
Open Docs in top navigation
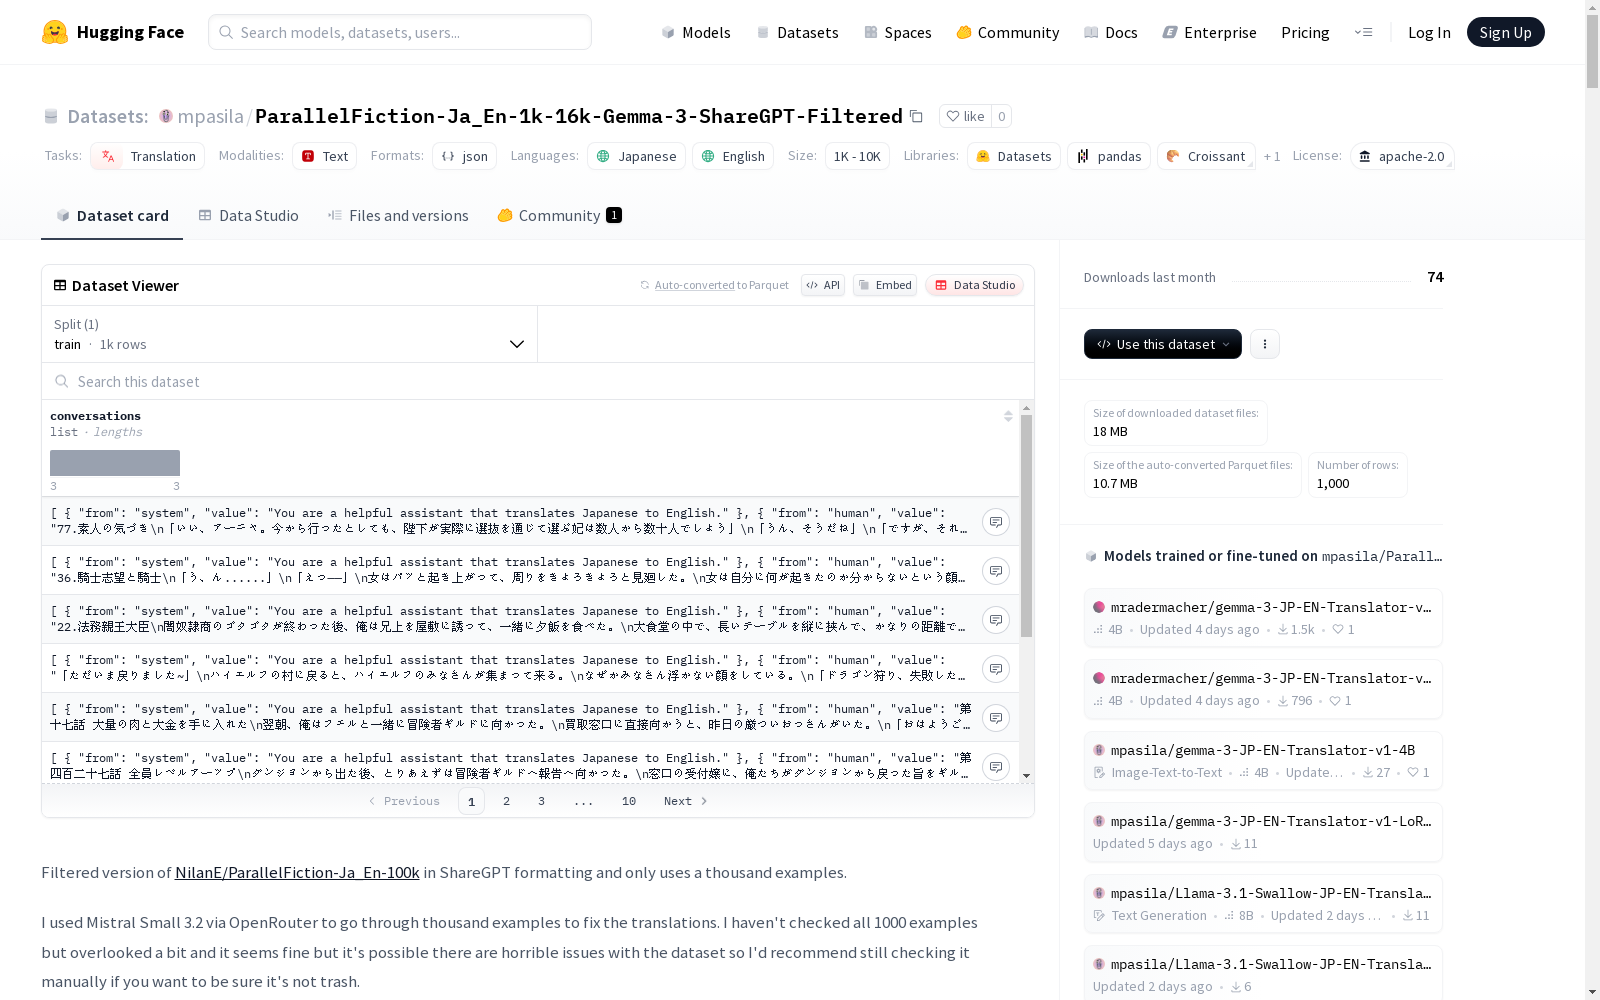pyautogui.click(x=1111, y=32)
